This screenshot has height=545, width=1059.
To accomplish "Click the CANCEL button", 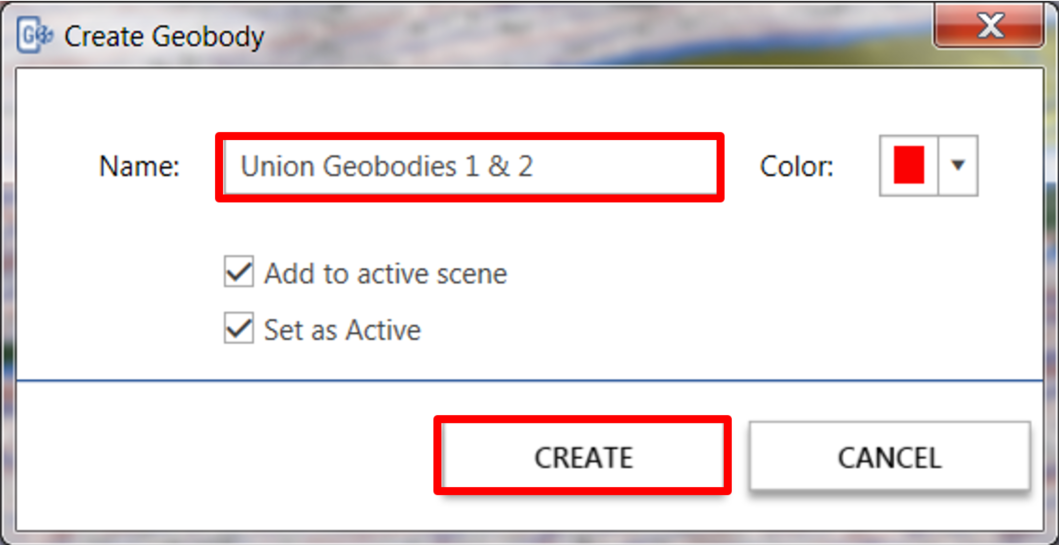I will click(x=889, y=457).
